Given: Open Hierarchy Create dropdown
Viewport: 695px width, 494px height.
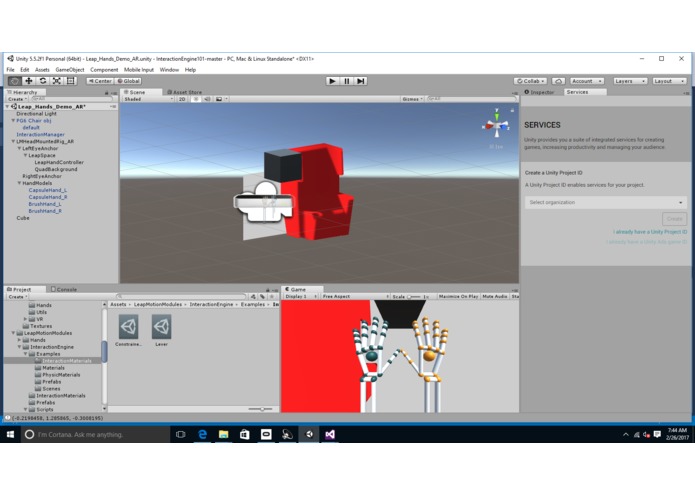Looking at the screenshot, I should [x=18, y=99].
